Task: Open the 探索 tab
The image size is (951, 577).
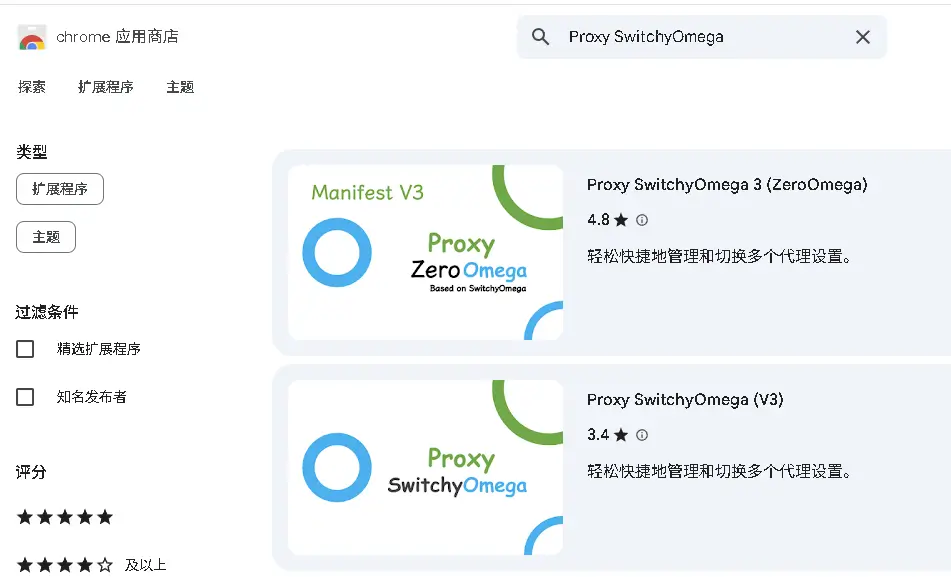Action: point(32,87)
